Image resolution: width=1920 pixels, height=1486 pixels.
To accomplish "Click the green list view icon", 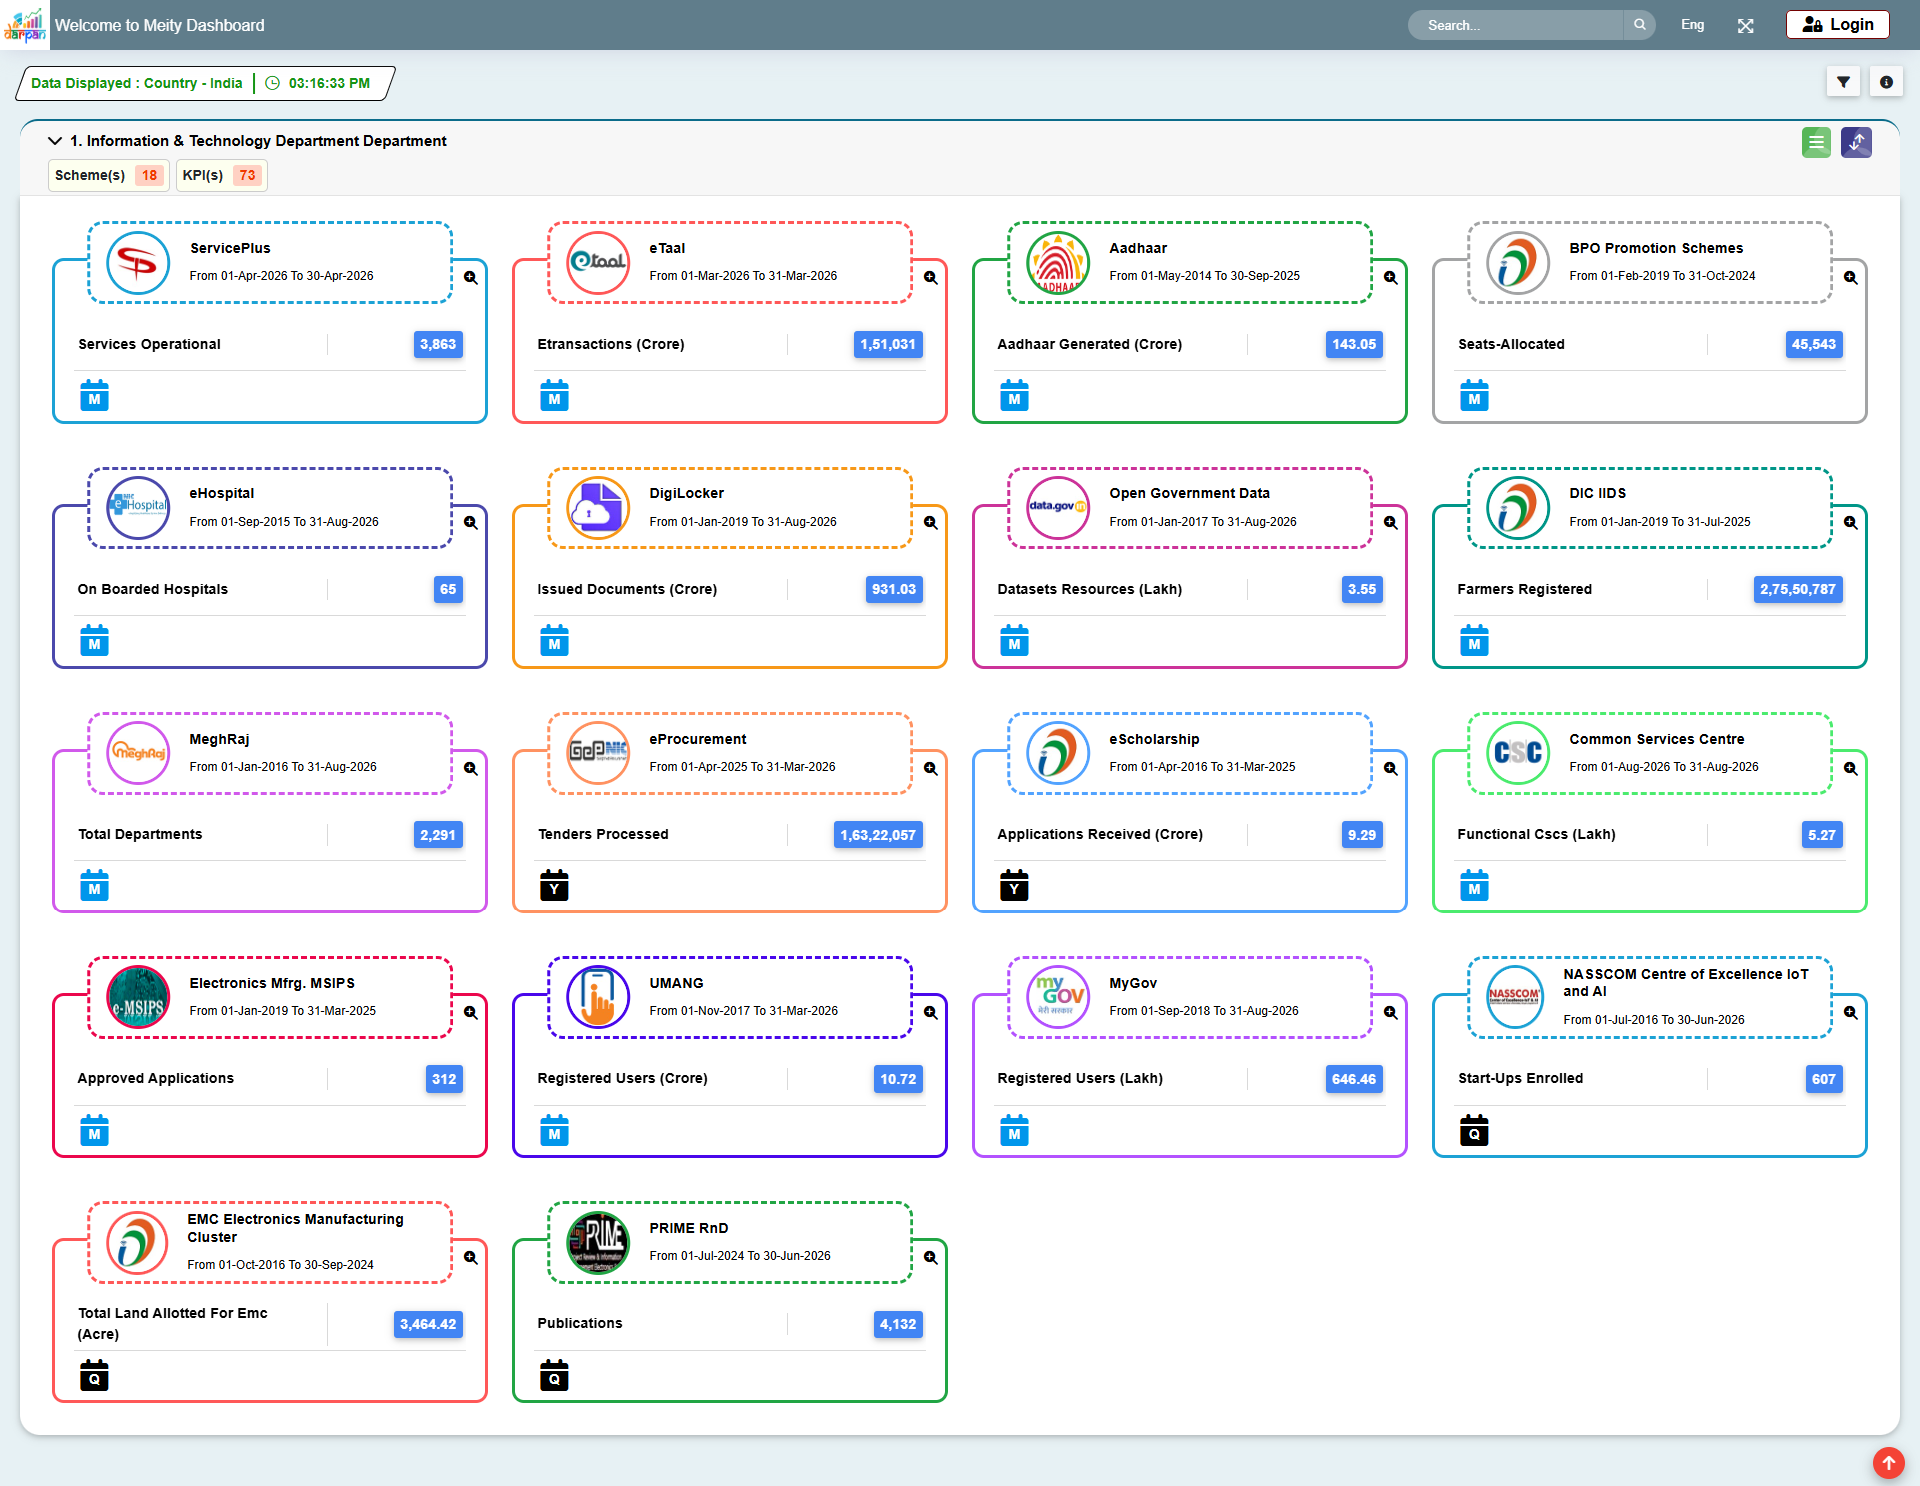I will coord(1816,142).
